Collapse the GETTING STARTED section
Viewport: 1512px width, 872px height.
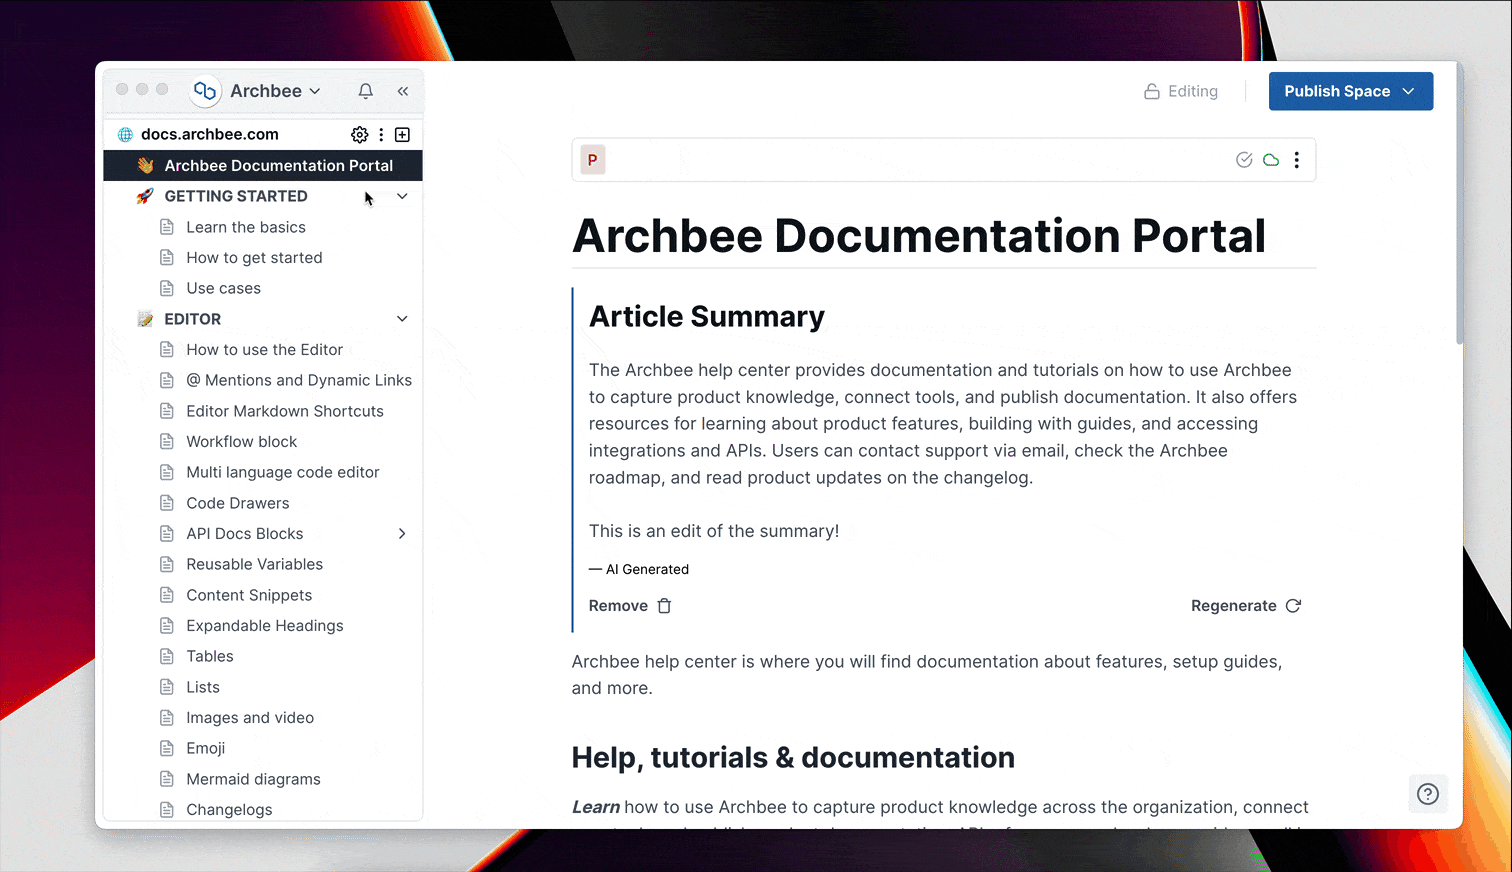tap(402, 196)
